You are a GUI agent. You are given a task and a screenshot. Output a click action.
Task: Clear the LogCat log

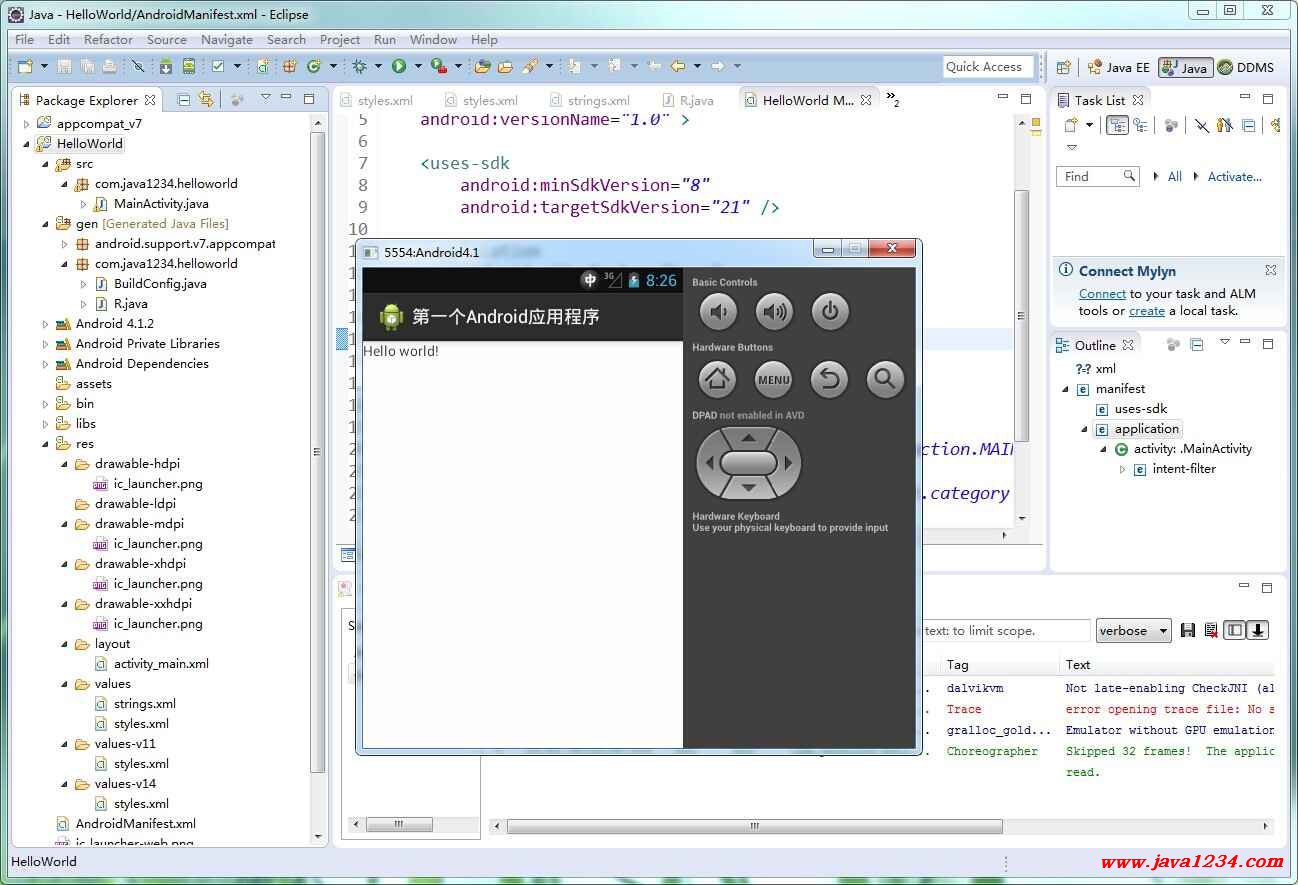1211,630
